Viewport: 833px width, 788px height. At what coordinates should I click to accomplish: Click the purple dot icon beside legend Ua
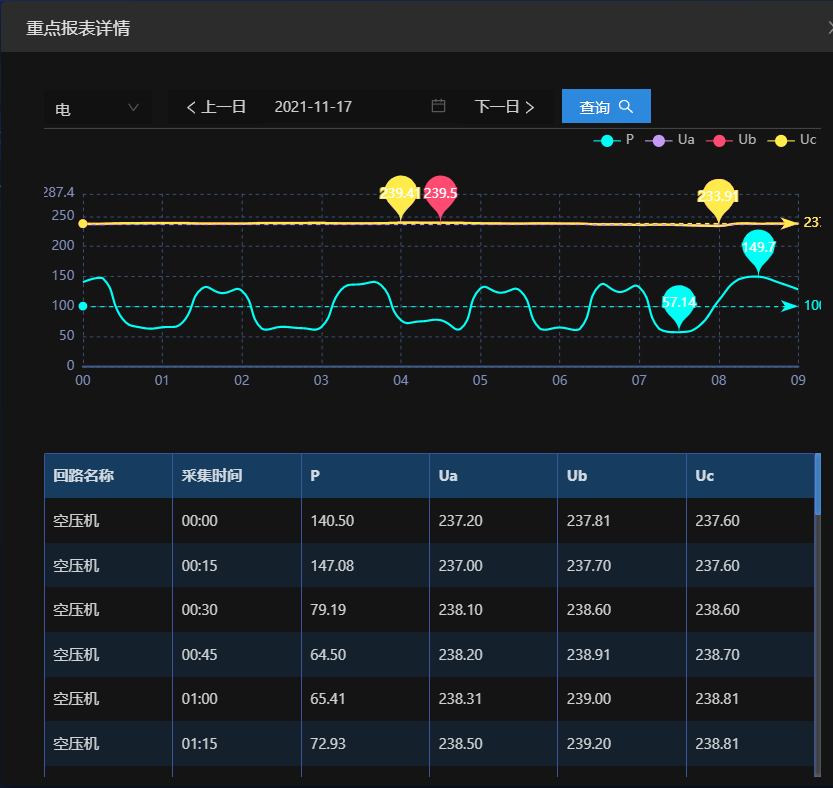coord(660,141)
